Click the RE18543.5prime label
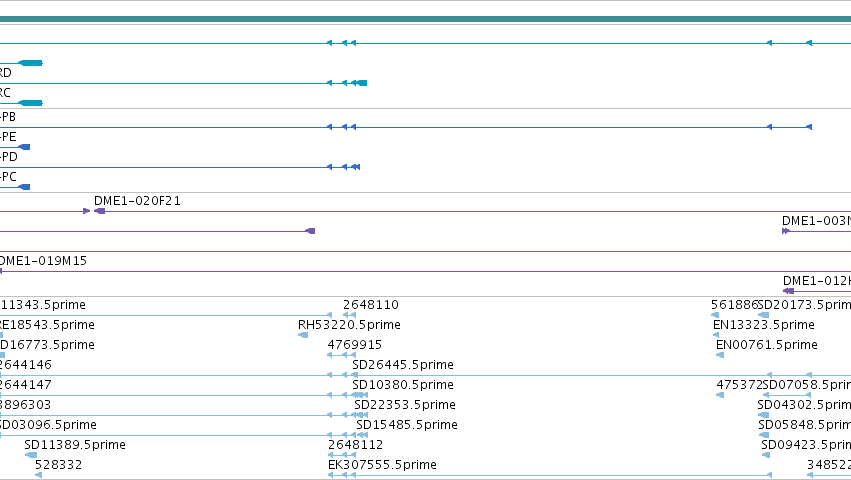 click(x=47, y=325)
